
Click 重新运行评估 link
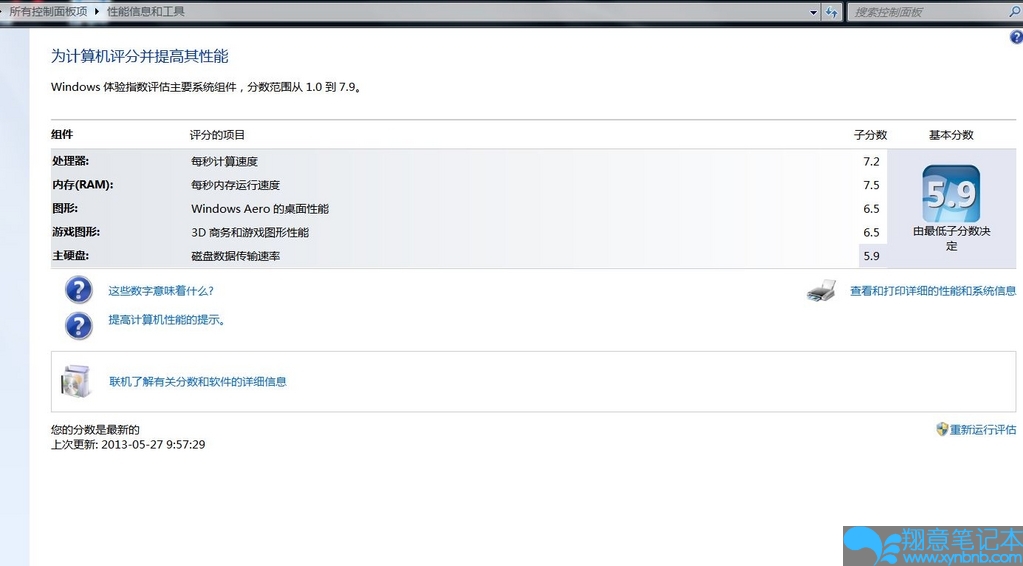(x=983, y=430)
